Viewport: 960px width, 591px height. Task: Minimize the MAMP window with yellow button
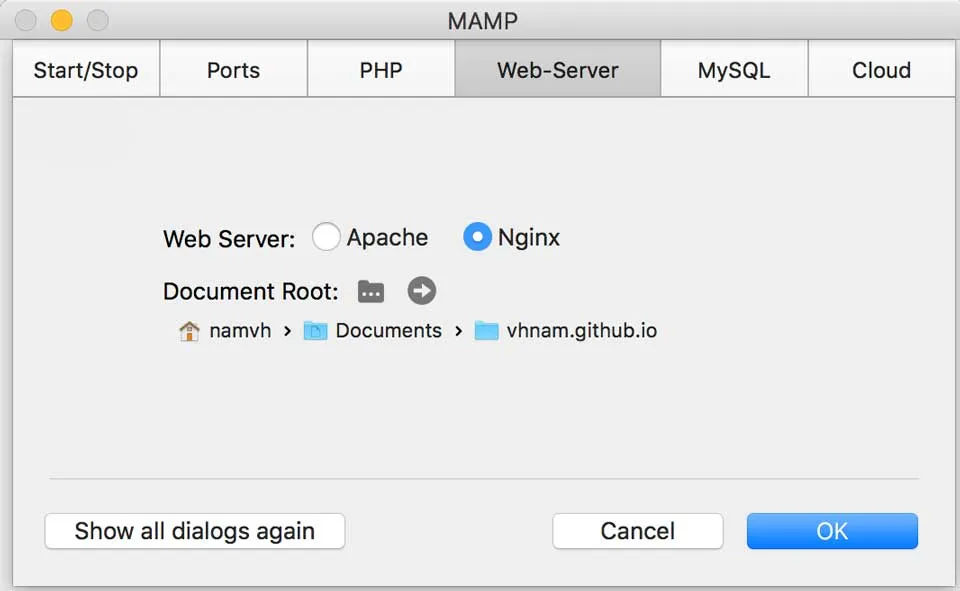[62, 20]
